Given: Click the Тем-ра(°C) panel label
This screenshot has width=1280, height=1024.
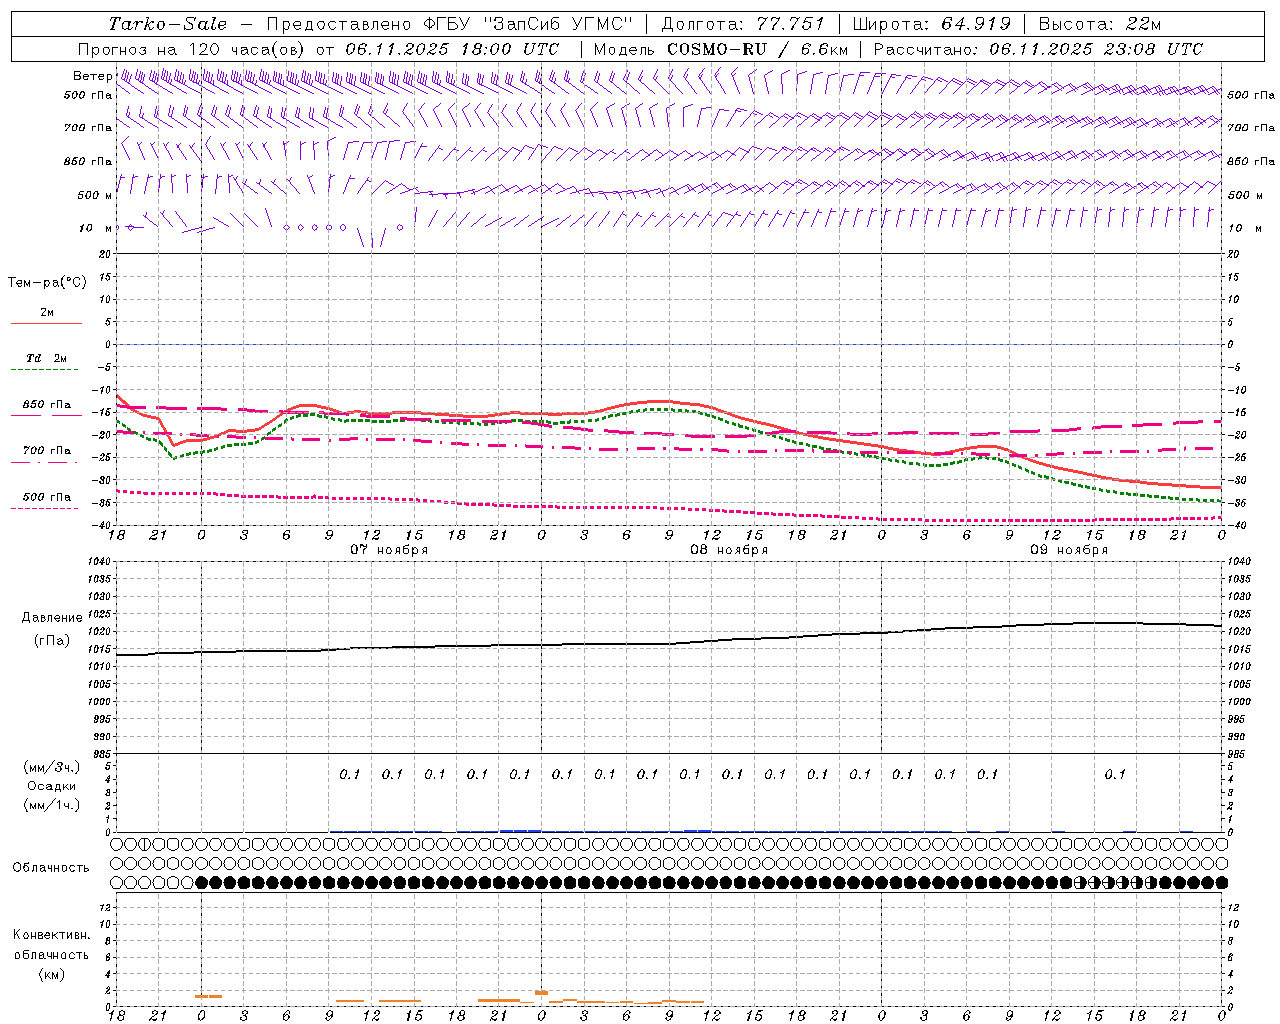Looking at the screenshot, I should pyautogui.click(x=47, y=283).
